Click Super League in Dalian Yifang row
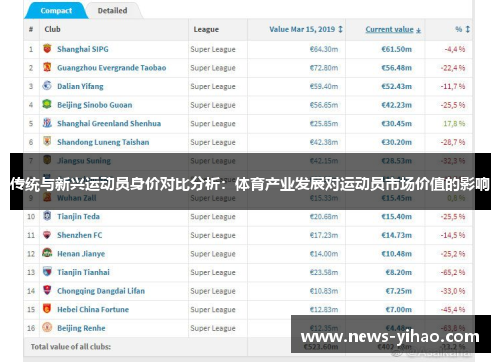This screenshot has height=362, width=500. tap(213, 87)
